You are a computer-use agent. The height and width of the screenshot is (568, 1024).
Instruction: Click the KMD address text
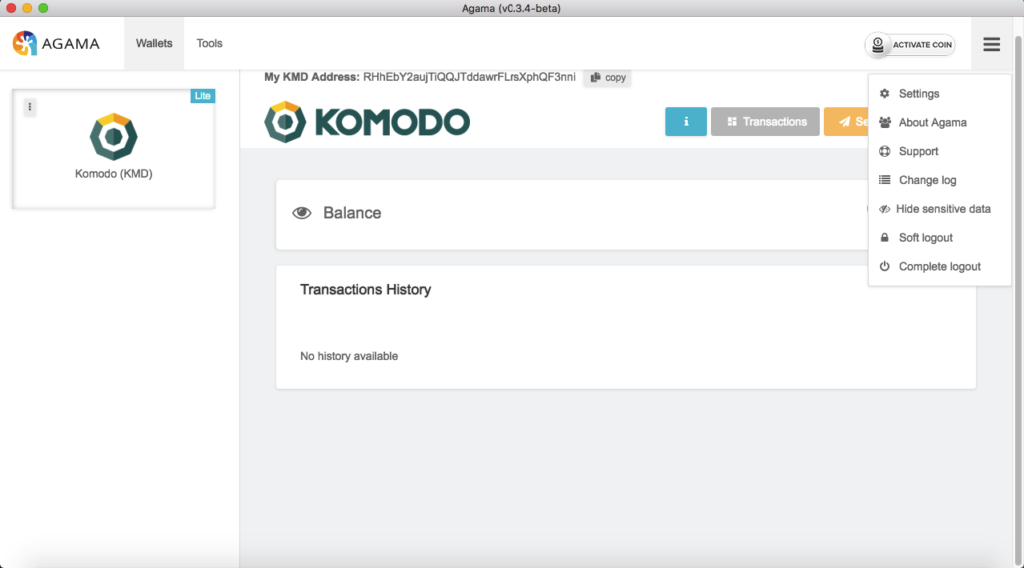click(x=469, y=77)
